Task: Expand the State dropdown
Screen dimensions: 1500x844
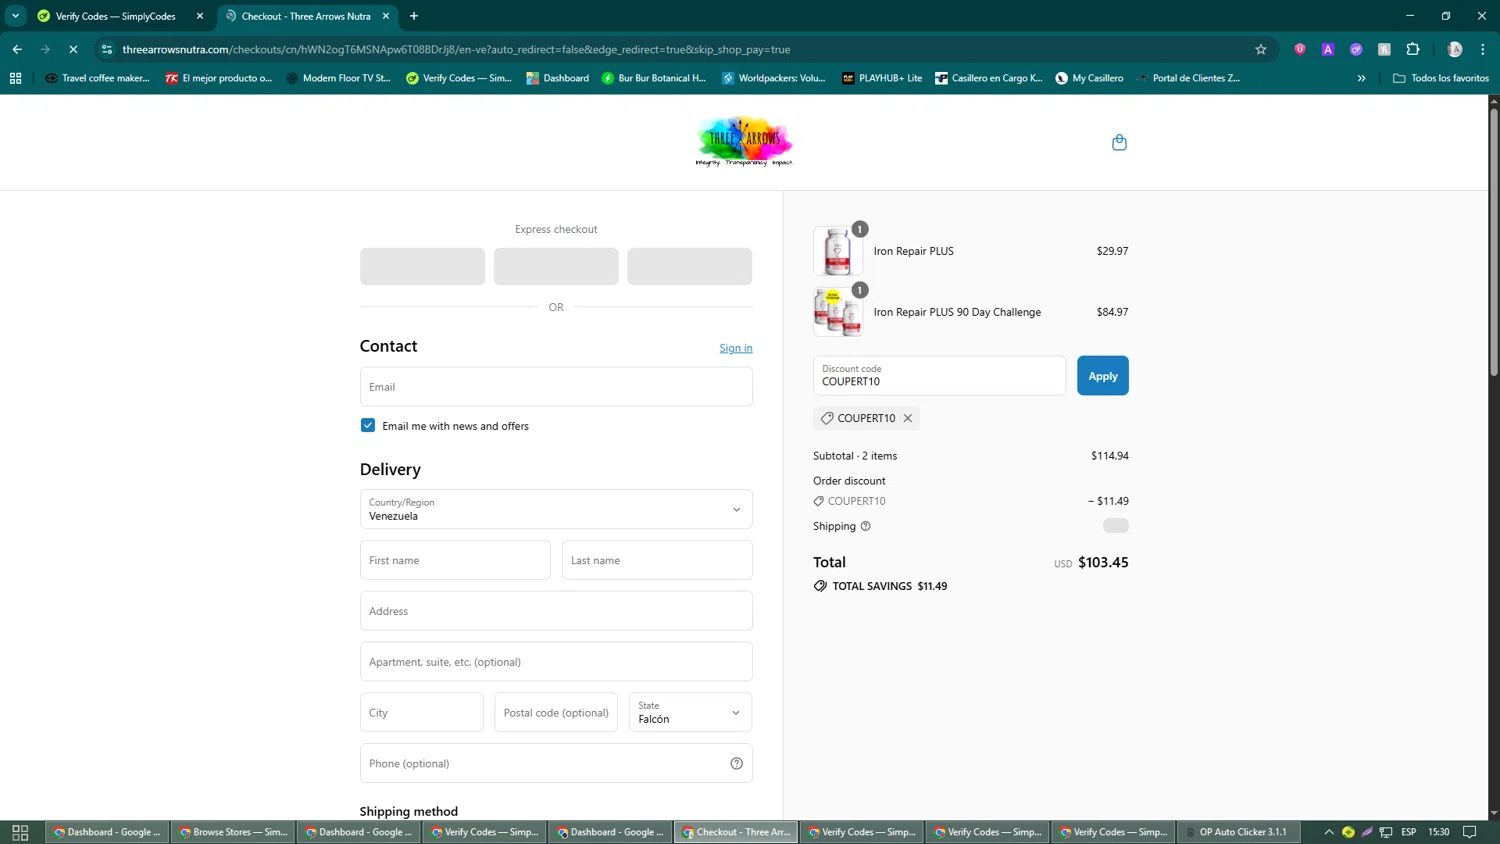Action: (x=690, y=712)
